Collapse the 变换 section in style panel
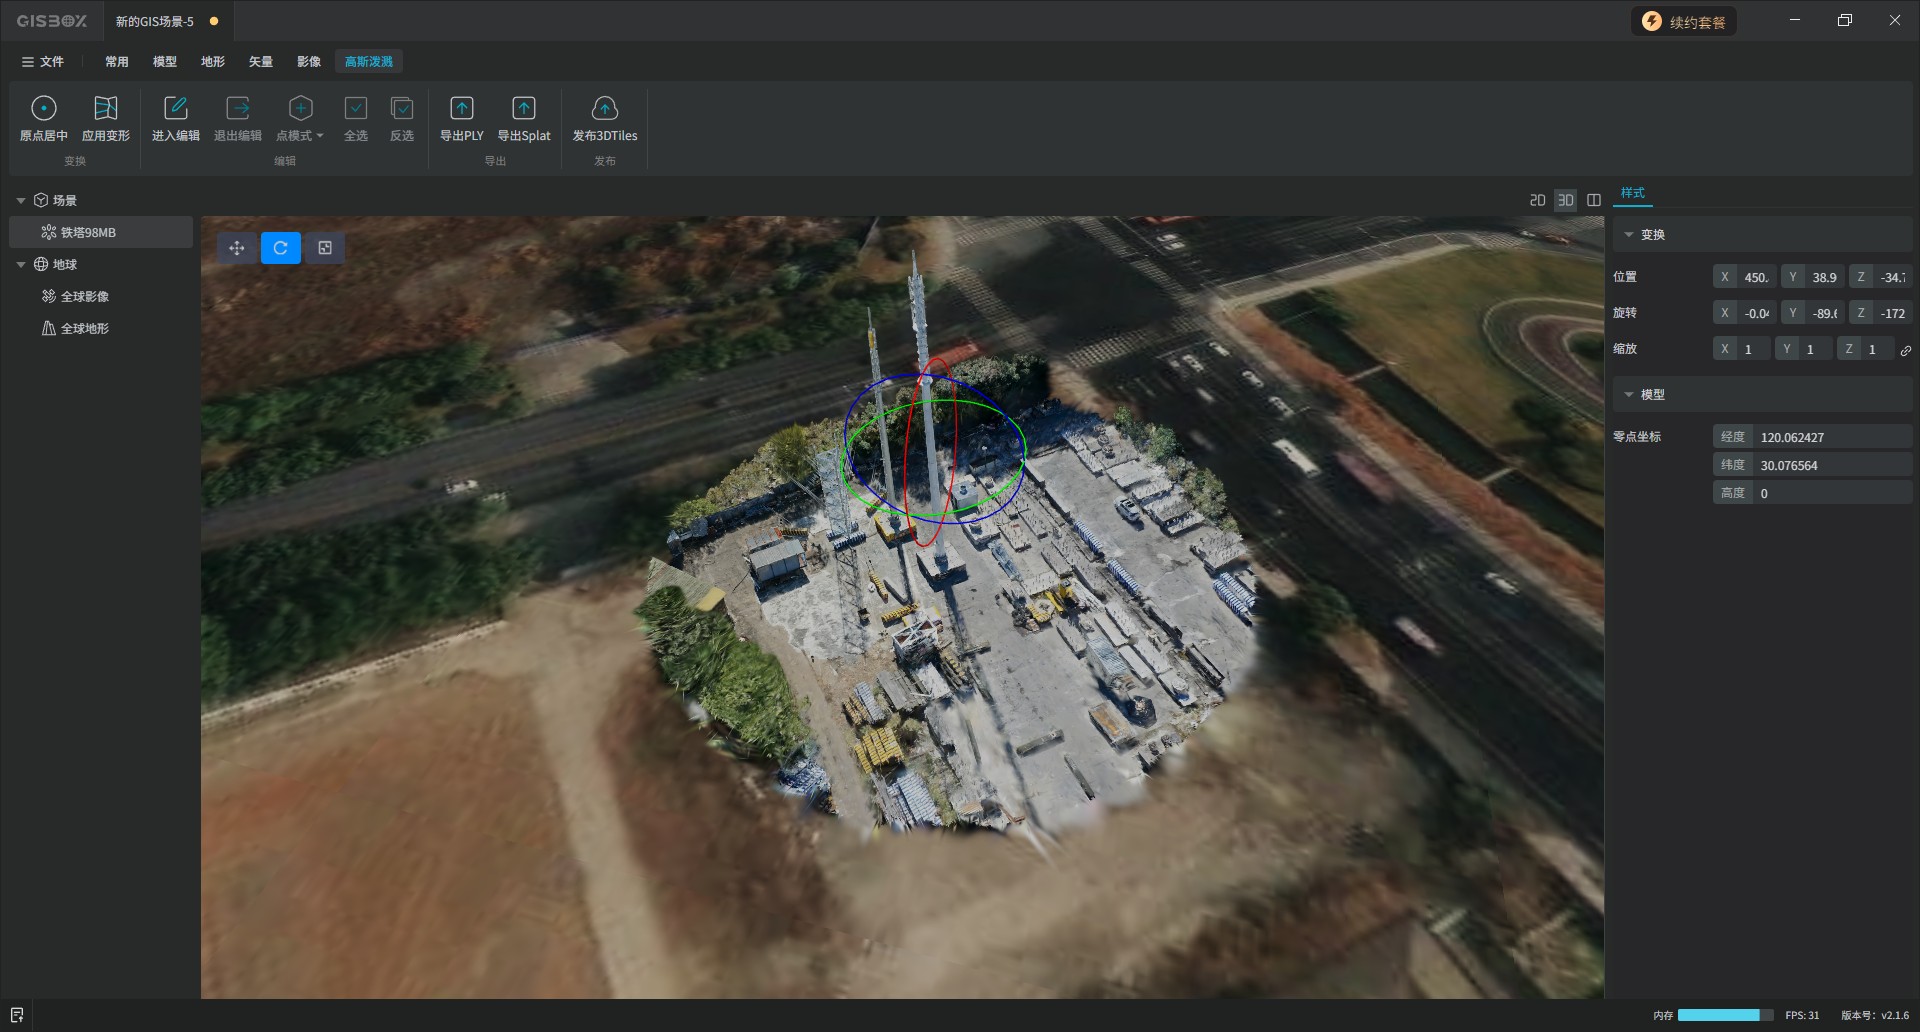The height and width of the screenshot is (1032, 1920). (x=1629, y=235)
